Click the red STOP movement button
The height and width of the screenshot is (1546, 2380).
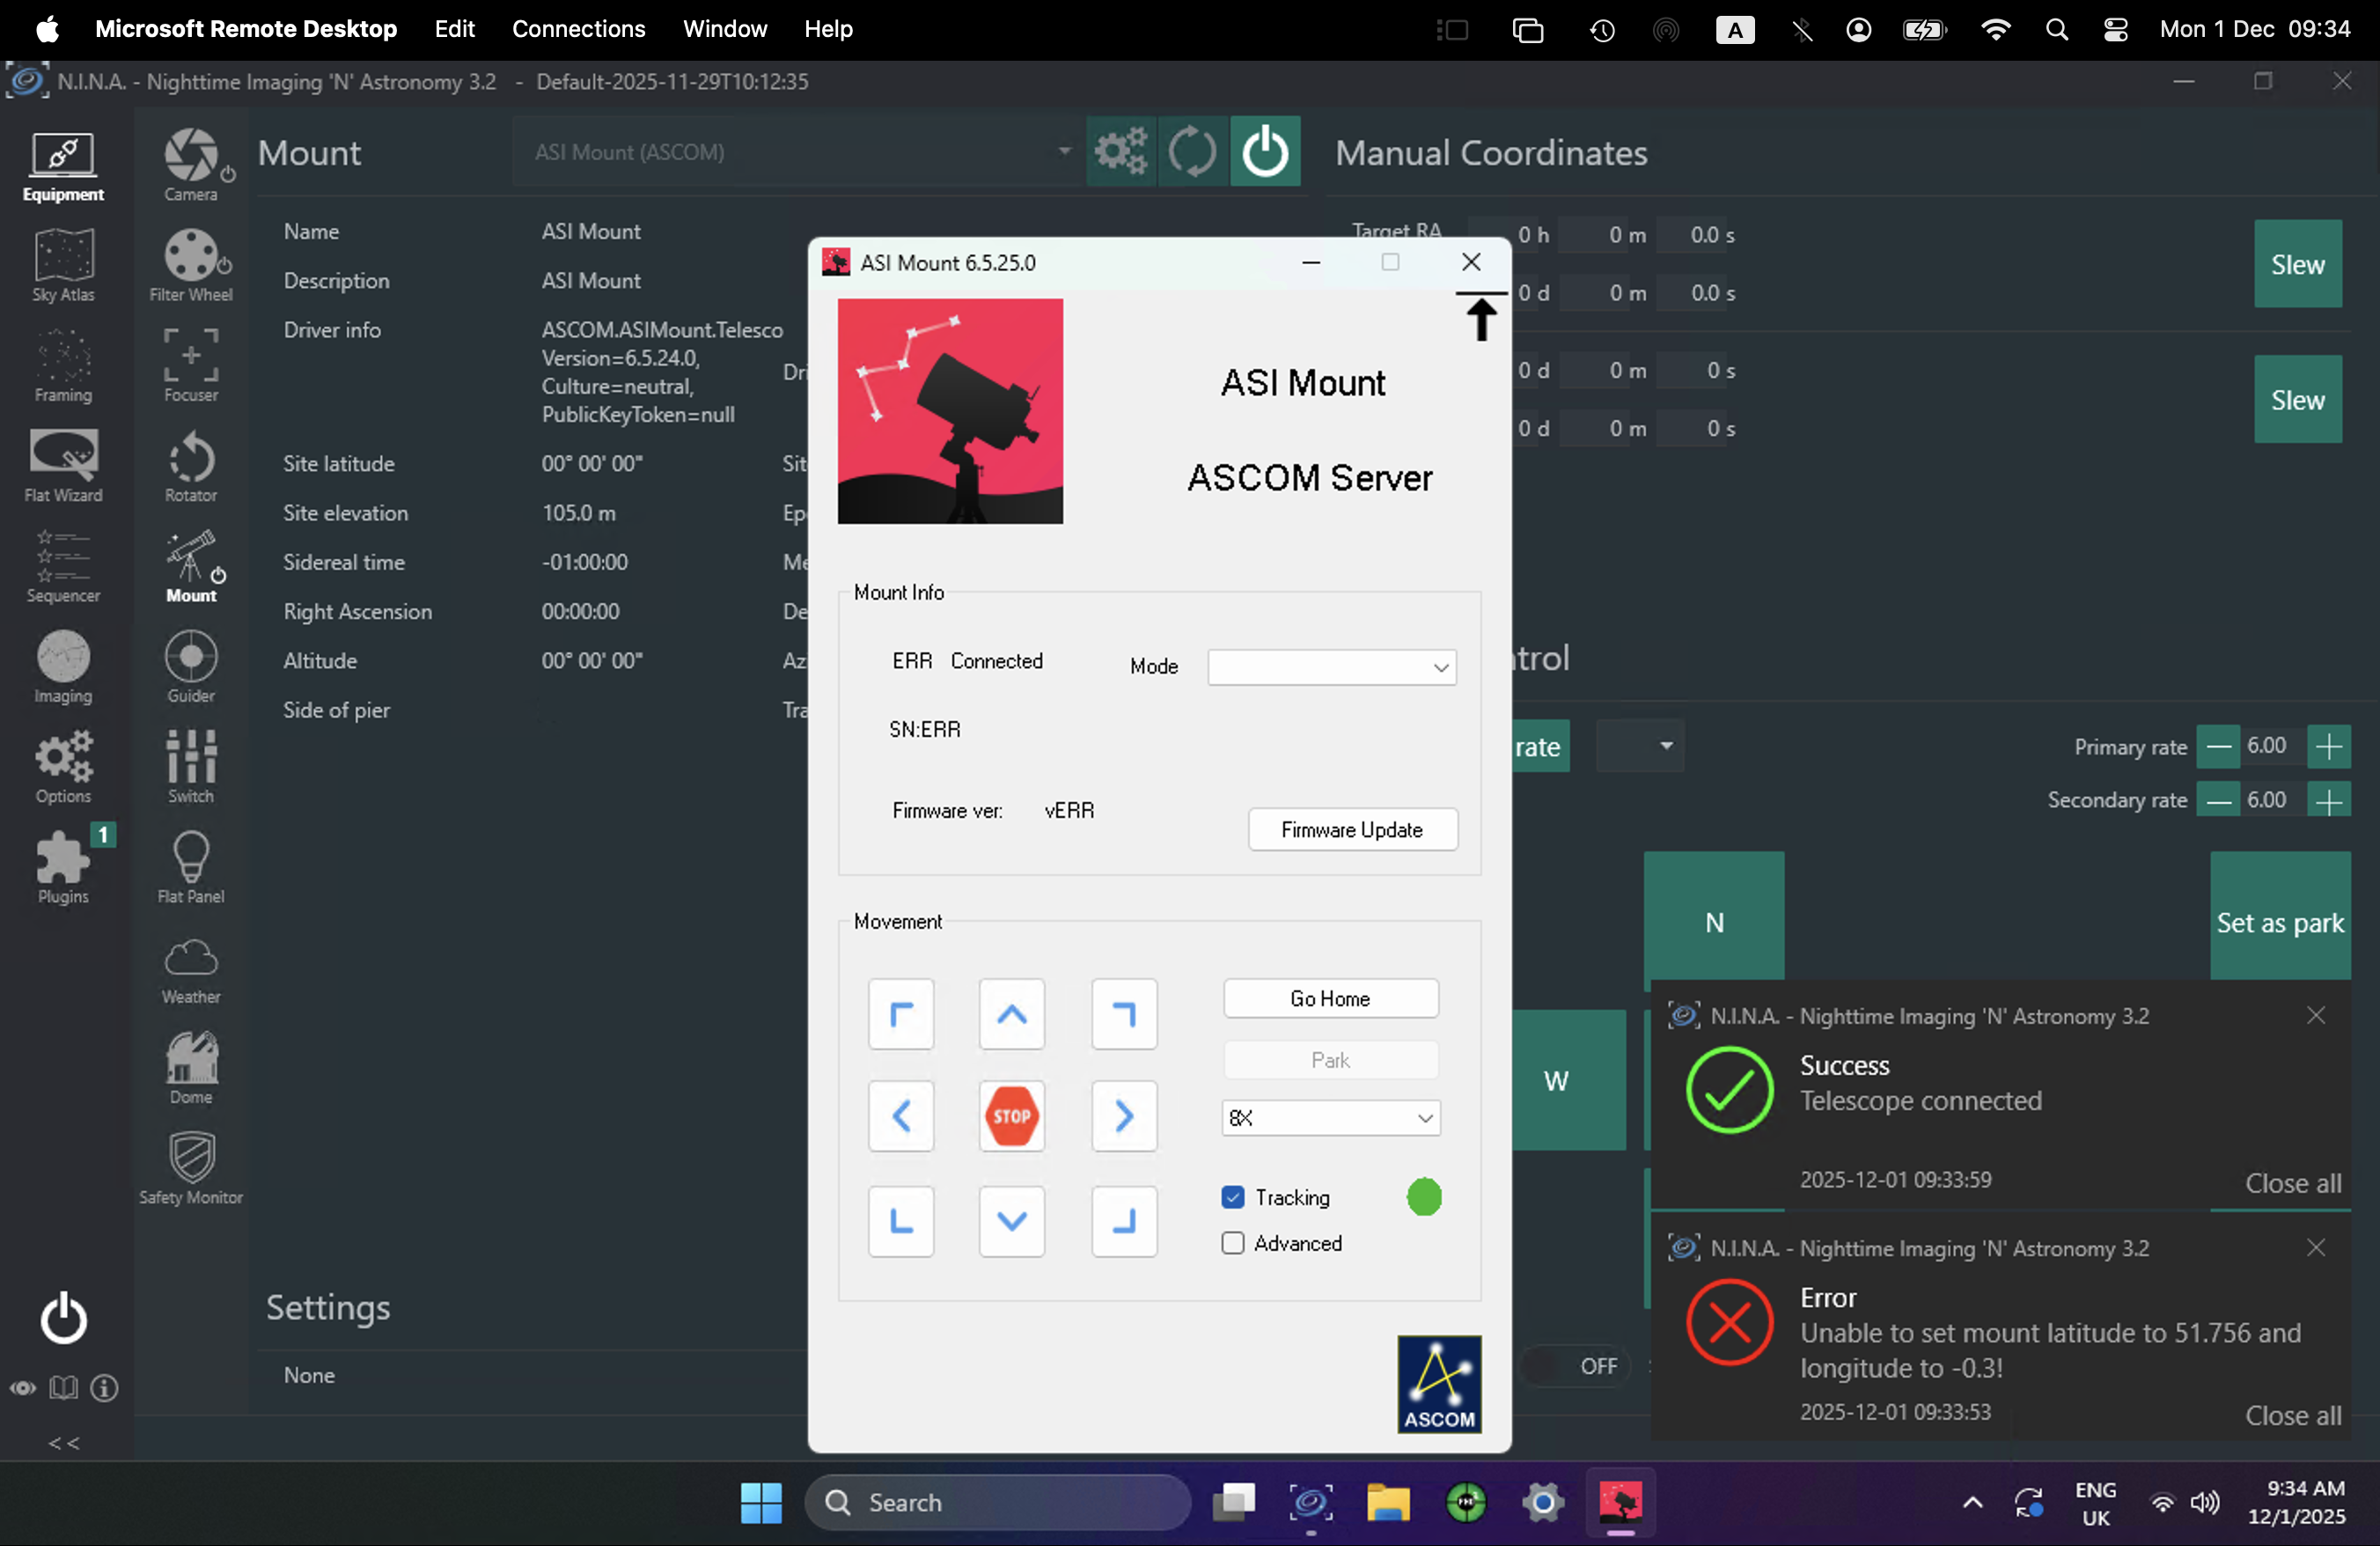1011,1116
